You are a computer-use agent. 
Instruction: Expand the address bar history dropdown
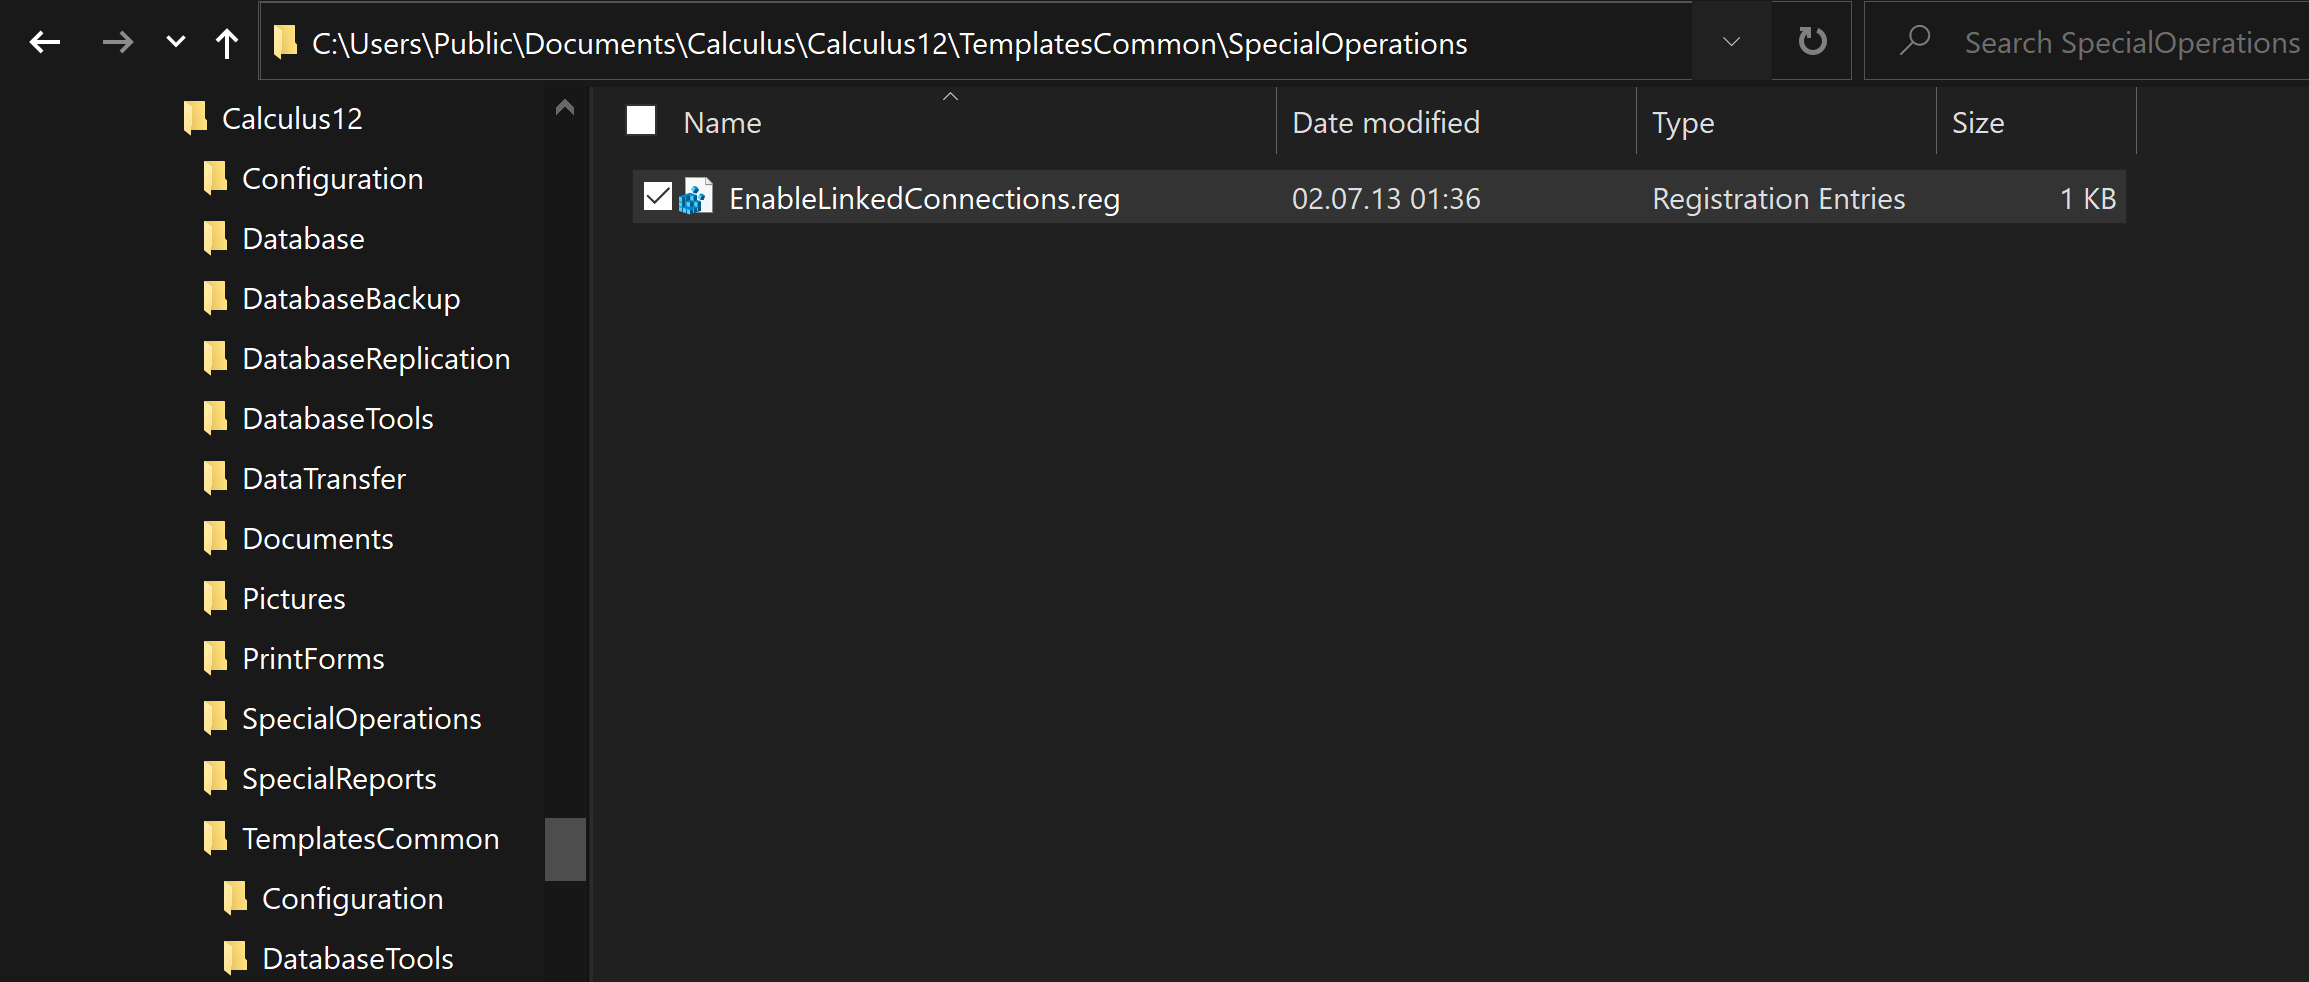tap(1732, 42)
